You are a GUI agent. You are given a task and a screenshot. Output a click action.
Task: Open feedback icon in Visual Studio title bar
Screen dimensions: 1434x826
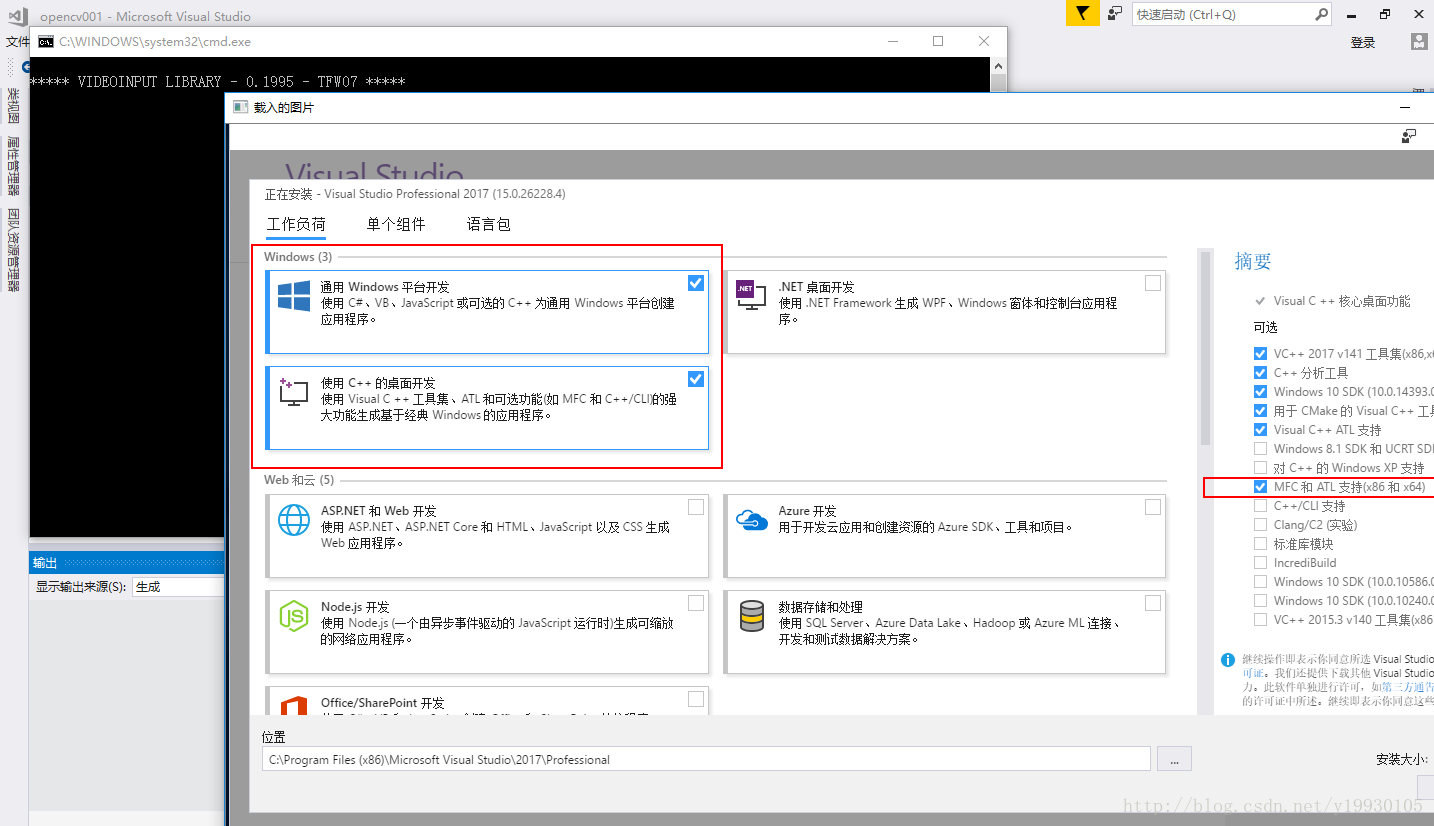pyautogui.click(x=1114, y=13)
